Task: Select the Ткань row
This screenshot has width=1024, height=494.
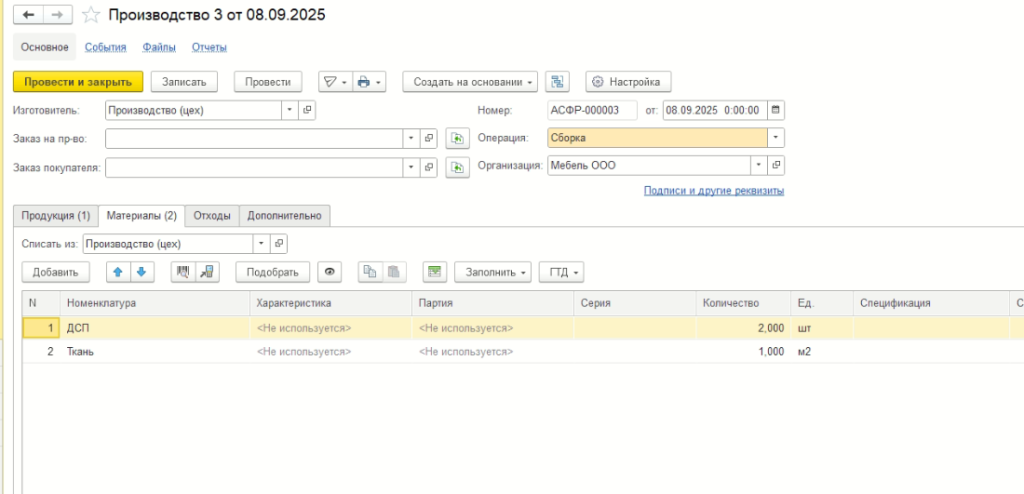Action: (522, 352)
